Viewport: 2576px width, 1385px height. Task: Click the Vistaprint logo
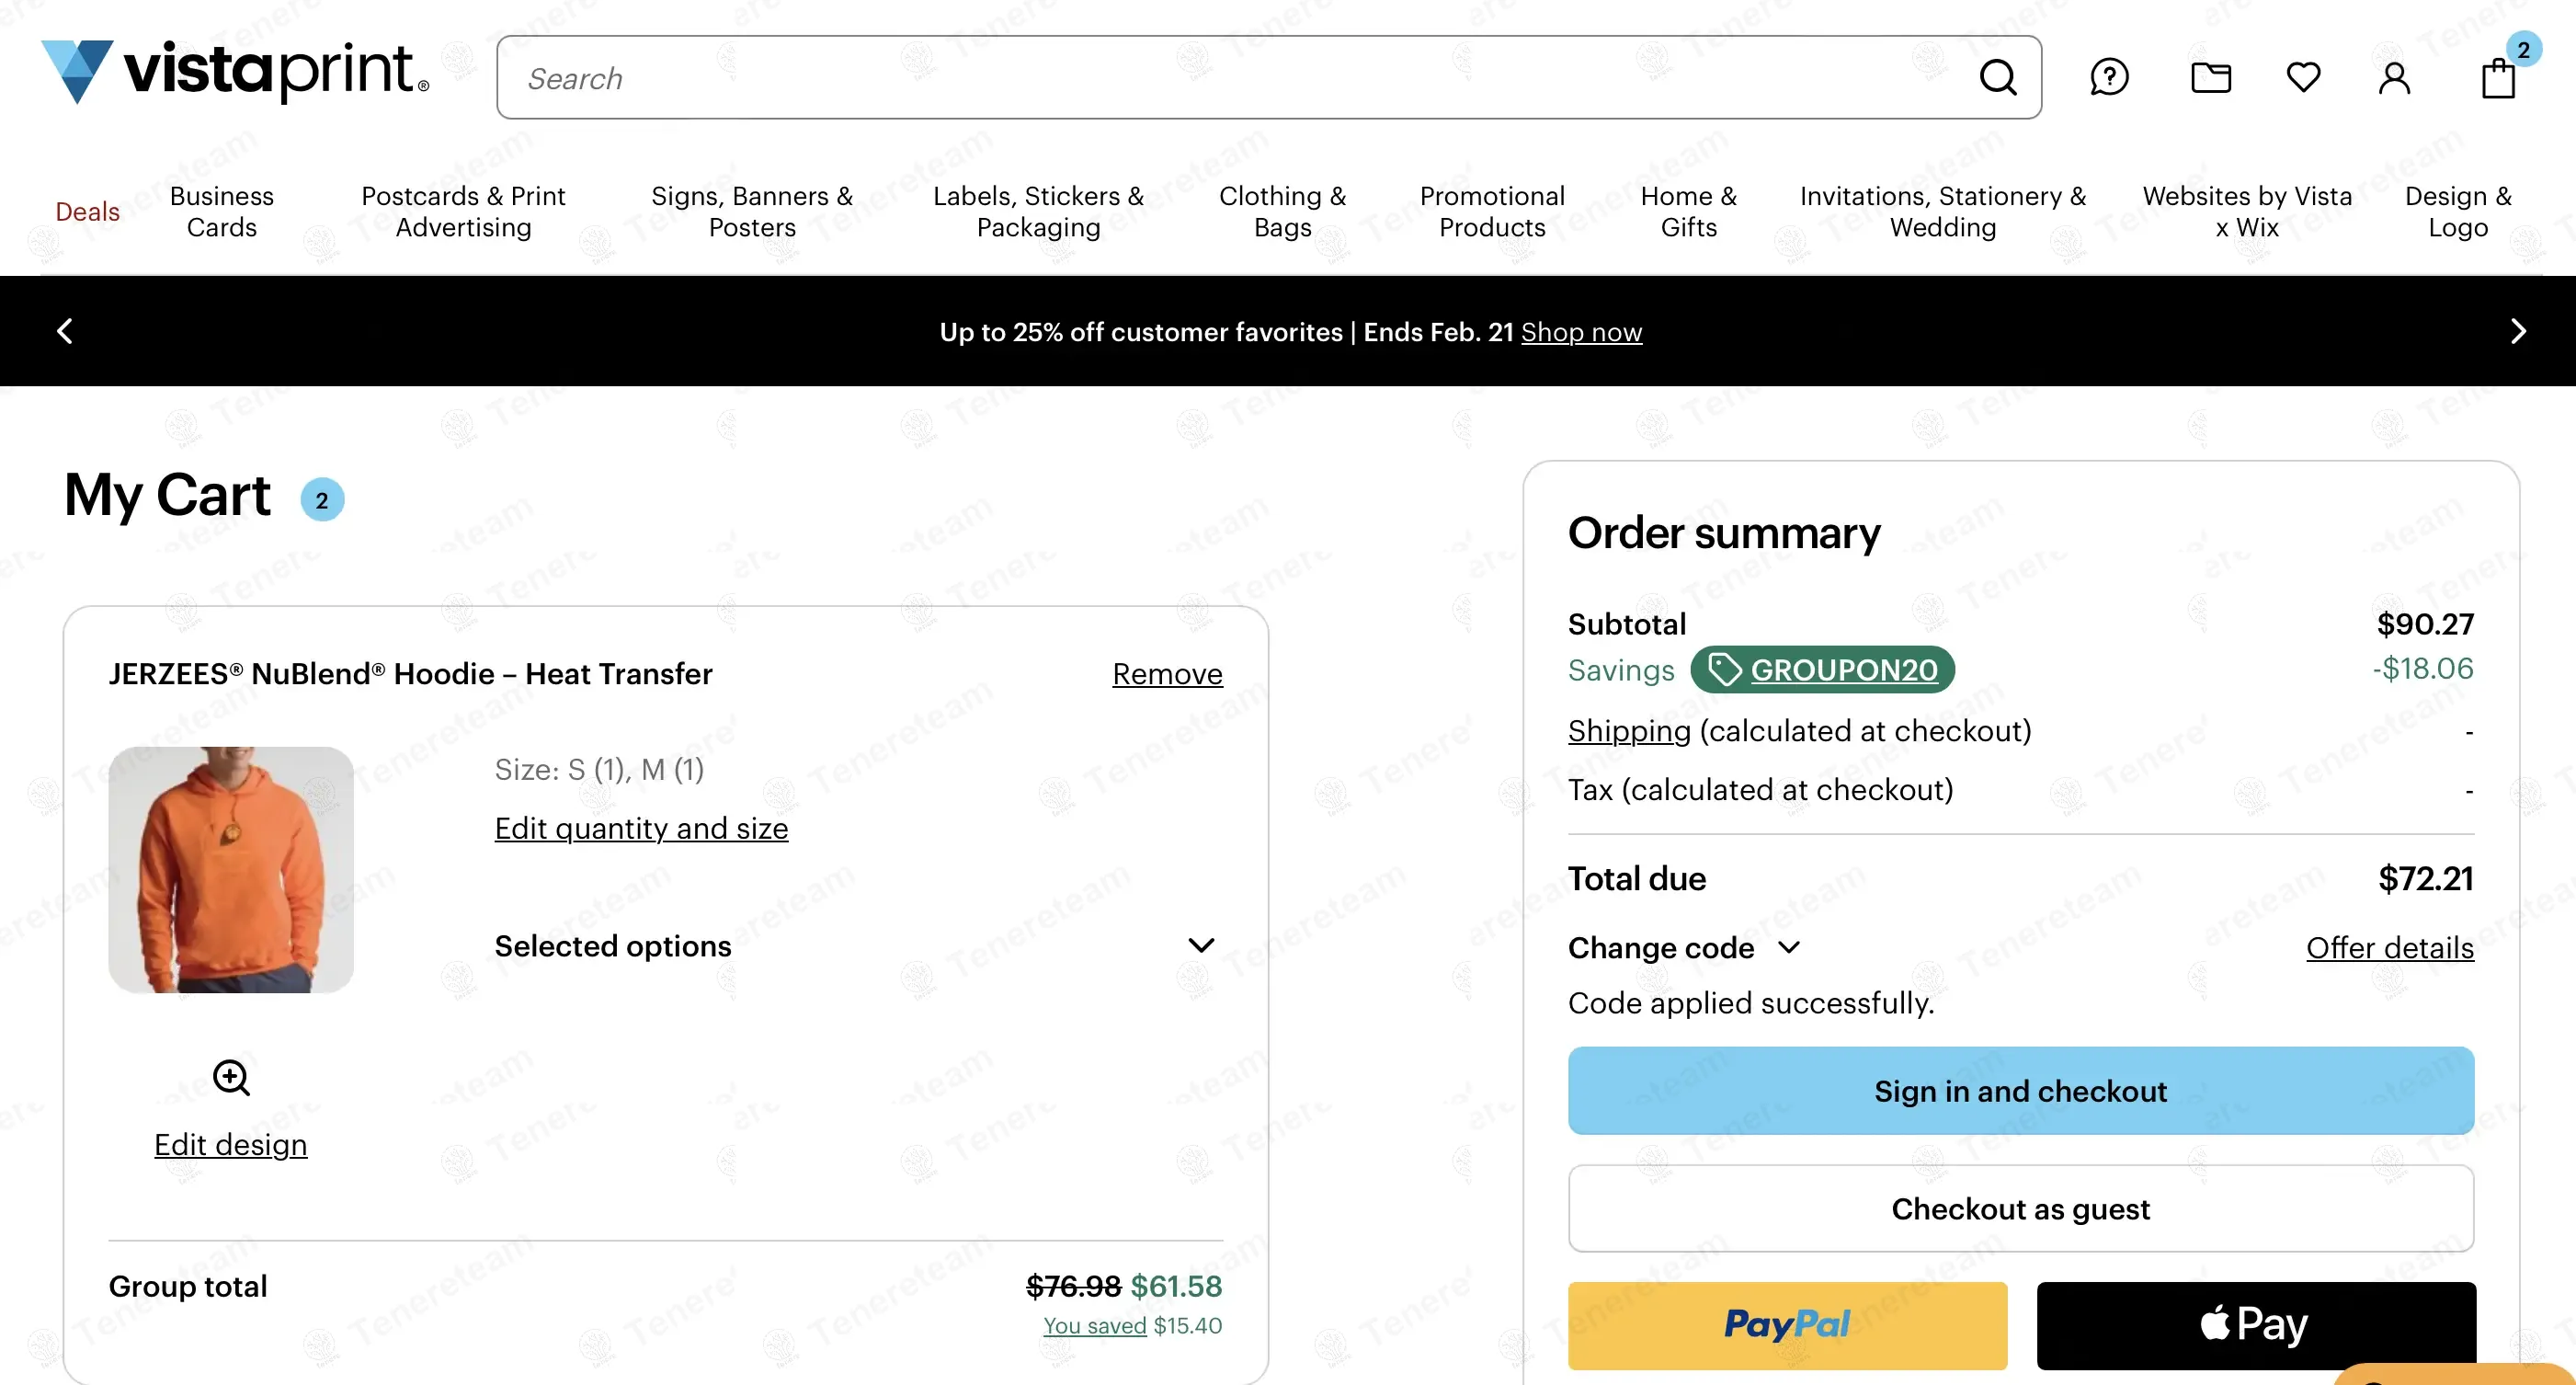point(235,71)
